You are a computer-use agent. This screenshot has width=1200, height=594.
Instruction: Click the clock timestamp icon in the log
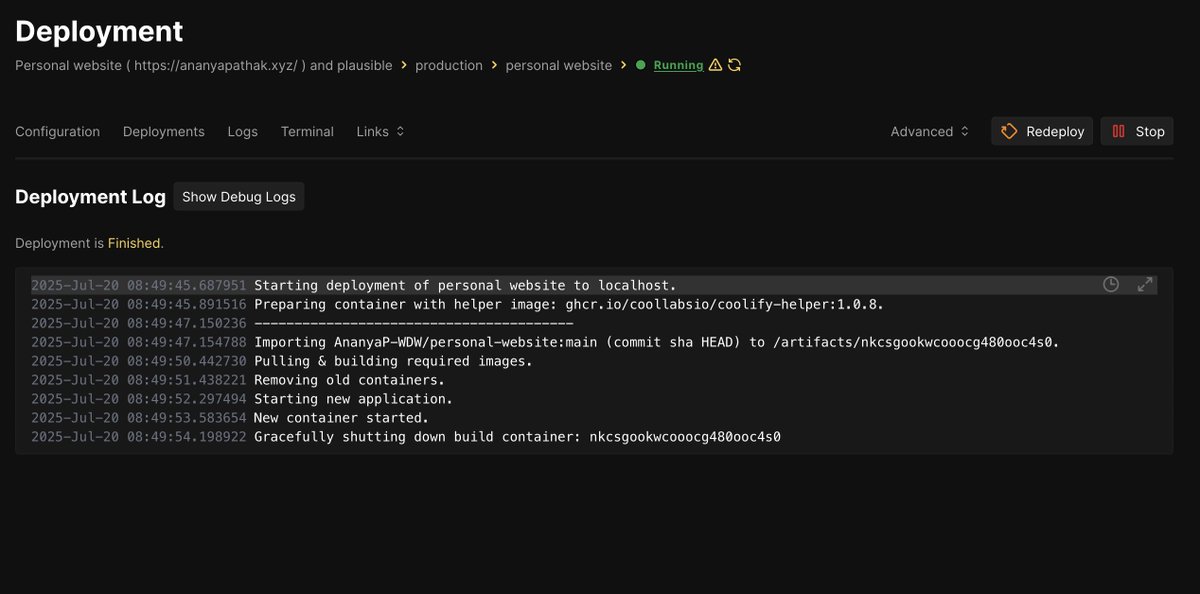[x=1111, y=285]
